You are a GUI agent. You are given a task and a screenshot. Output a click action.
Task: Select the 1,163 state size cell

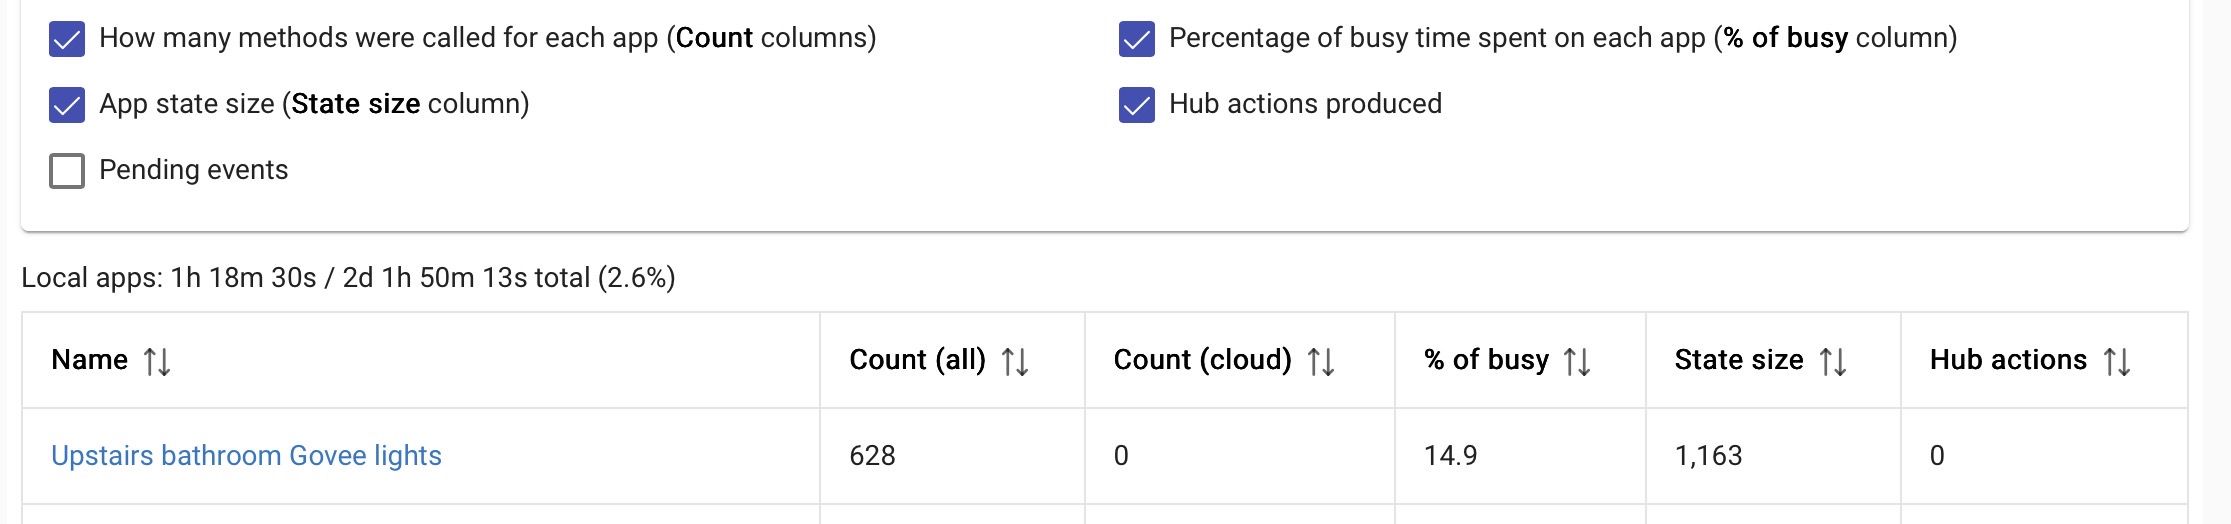point(1708,456)
